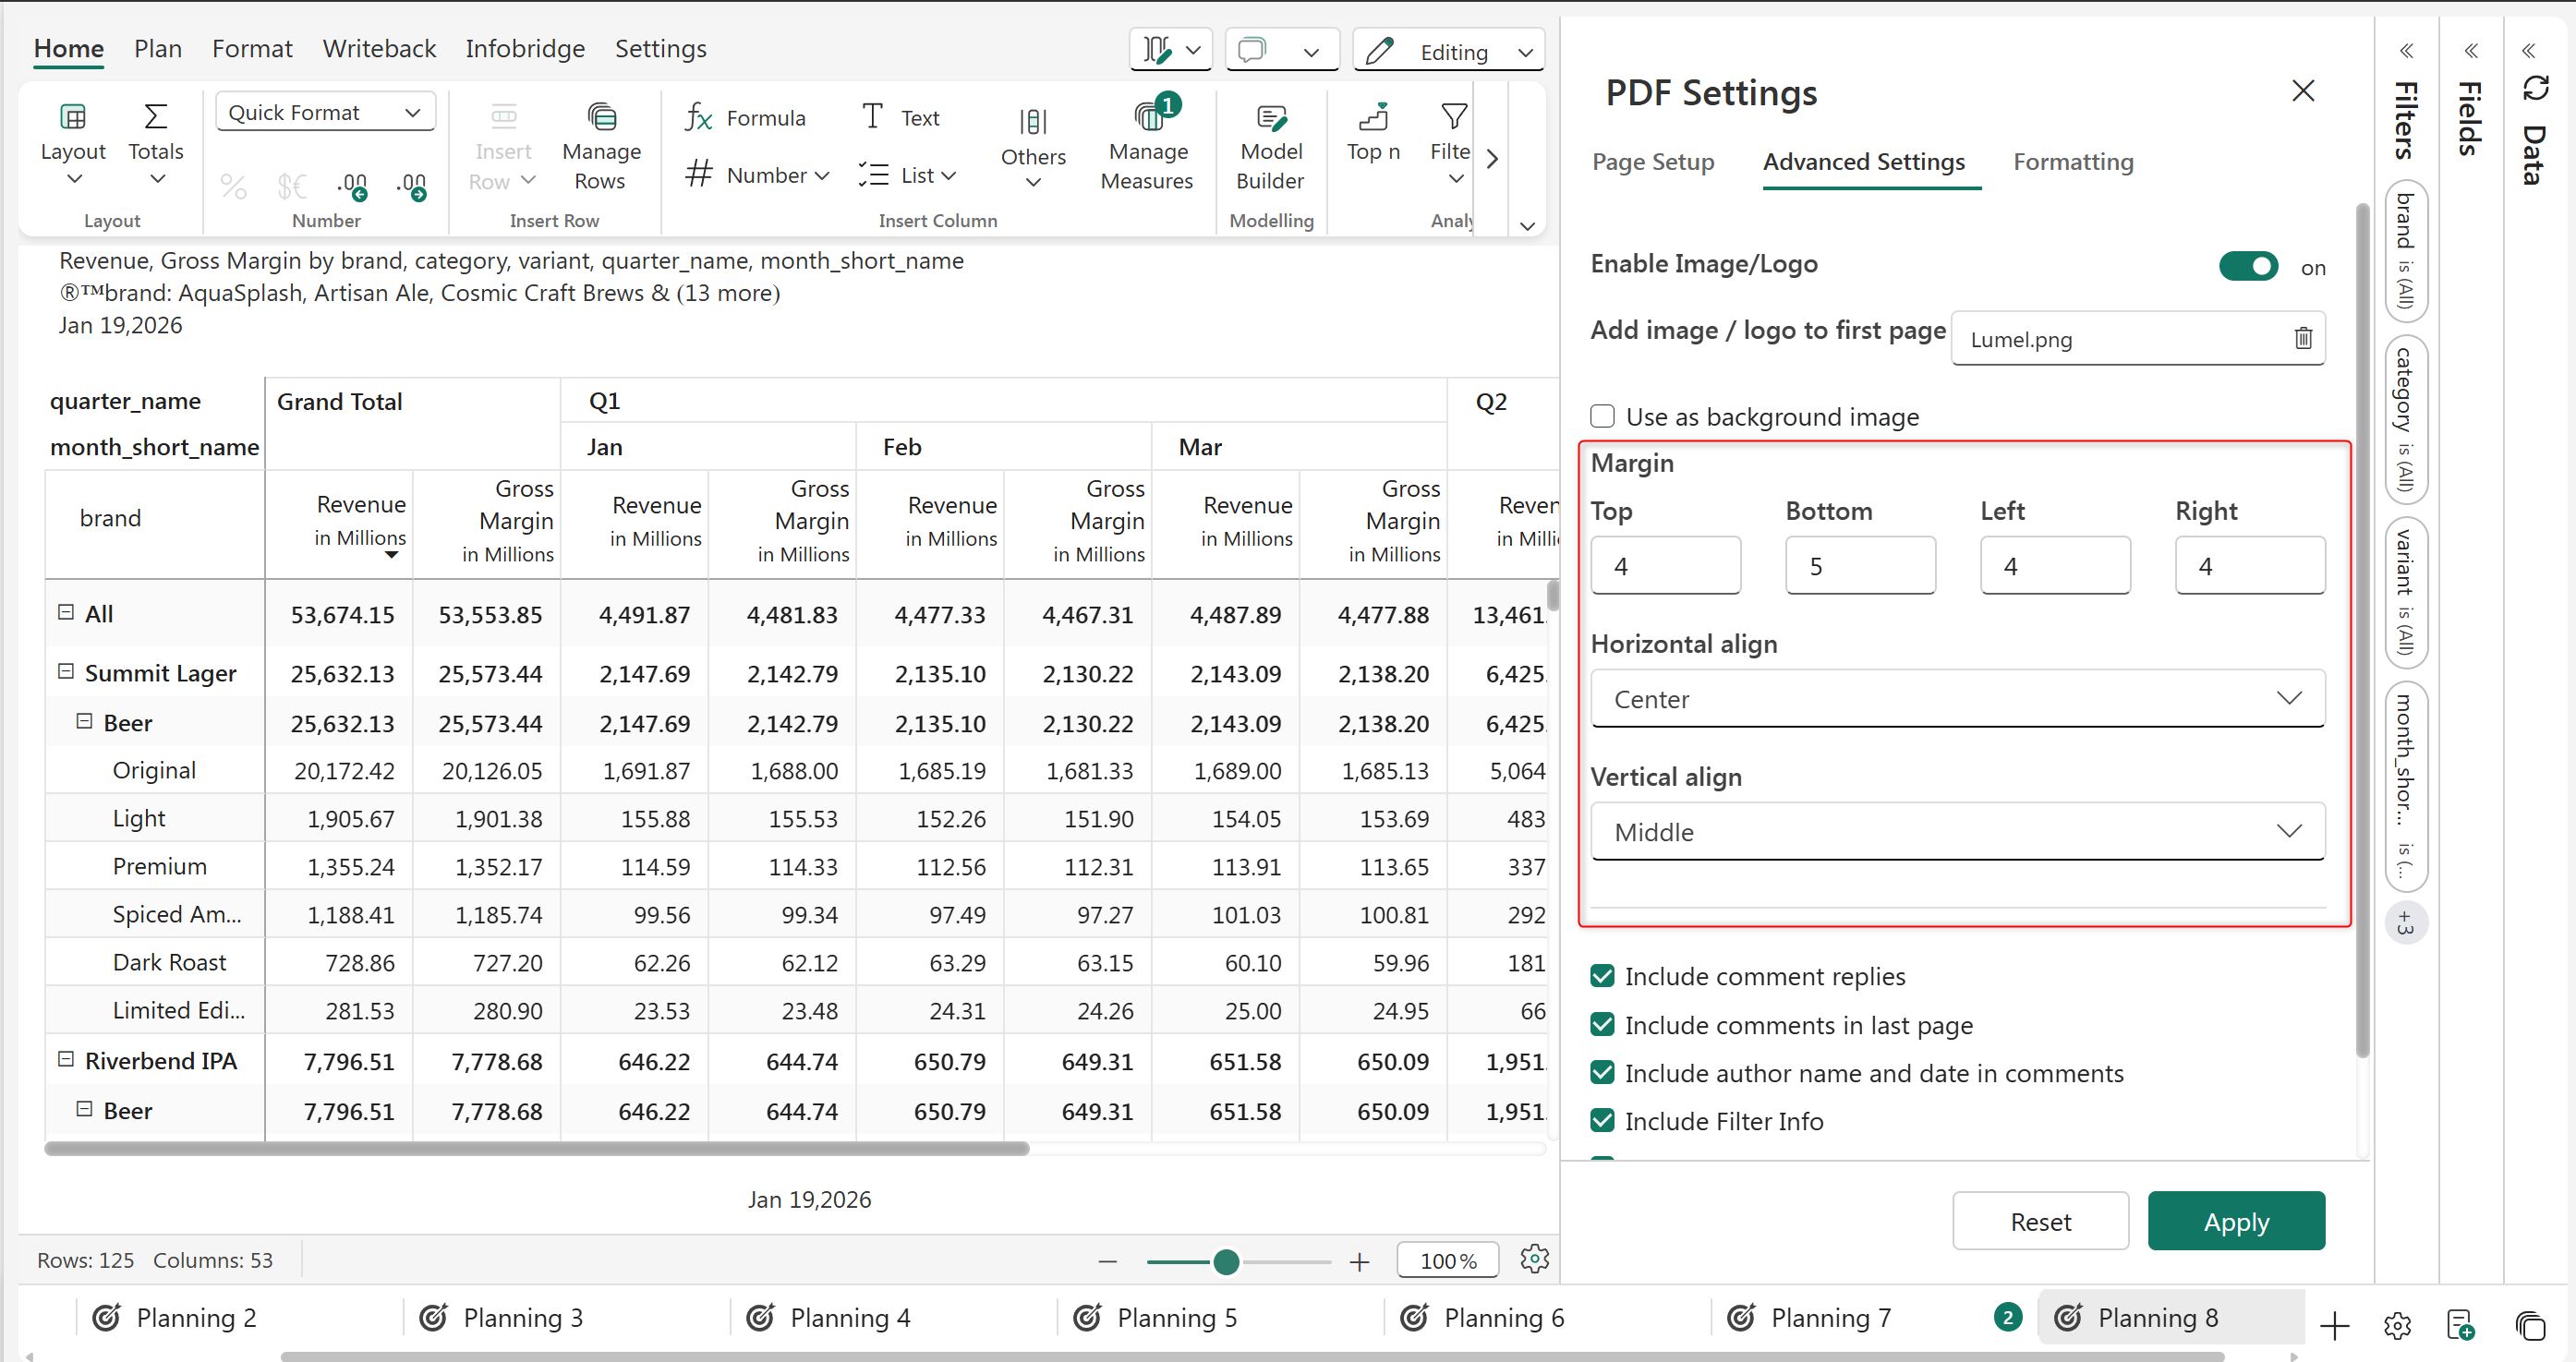Collapse the Summit Lager row
This screenshot has height=1362, width=2576.
[66, 672]
